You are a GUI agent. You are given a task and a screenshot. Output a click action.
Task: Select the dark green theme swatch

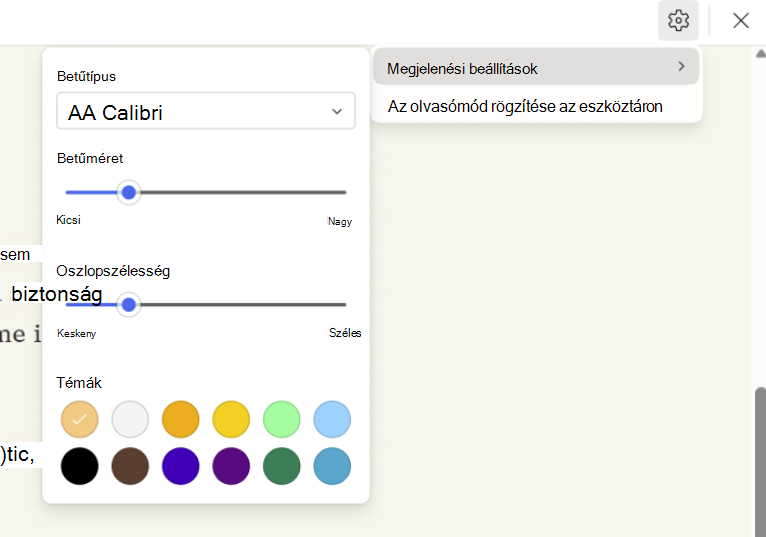point(282,466)
